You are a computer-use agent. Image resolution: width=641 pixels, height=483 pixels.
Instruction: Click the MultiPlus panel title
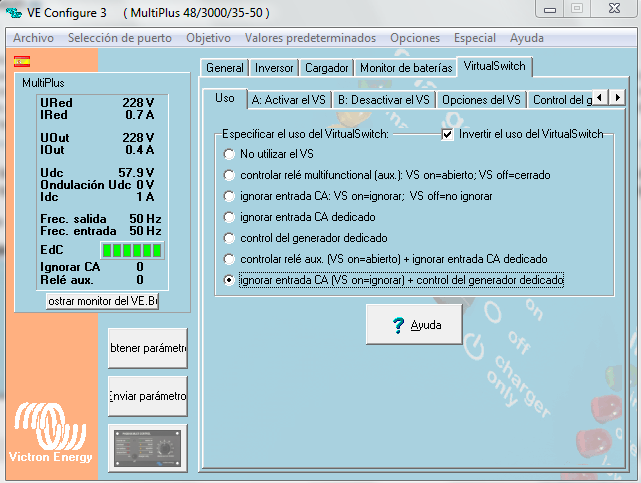(x=43, y=83)
